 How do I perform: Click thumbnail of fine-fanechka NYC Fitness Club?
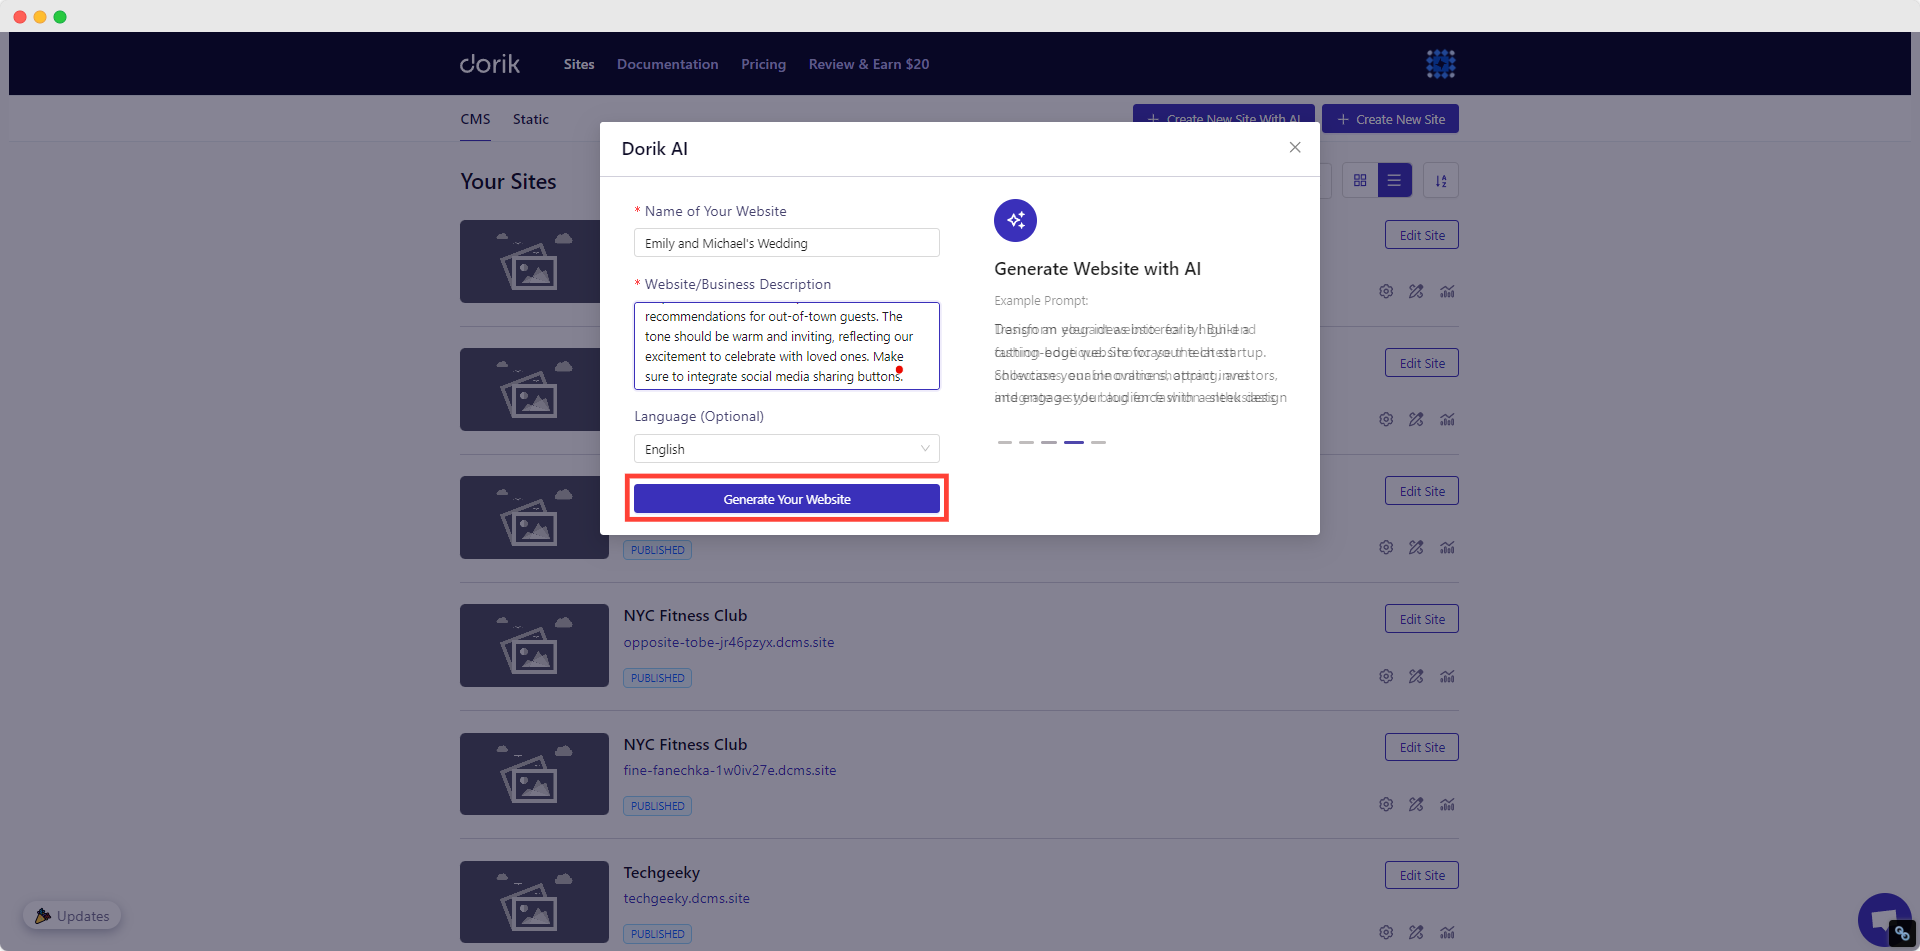coord(534,774)
